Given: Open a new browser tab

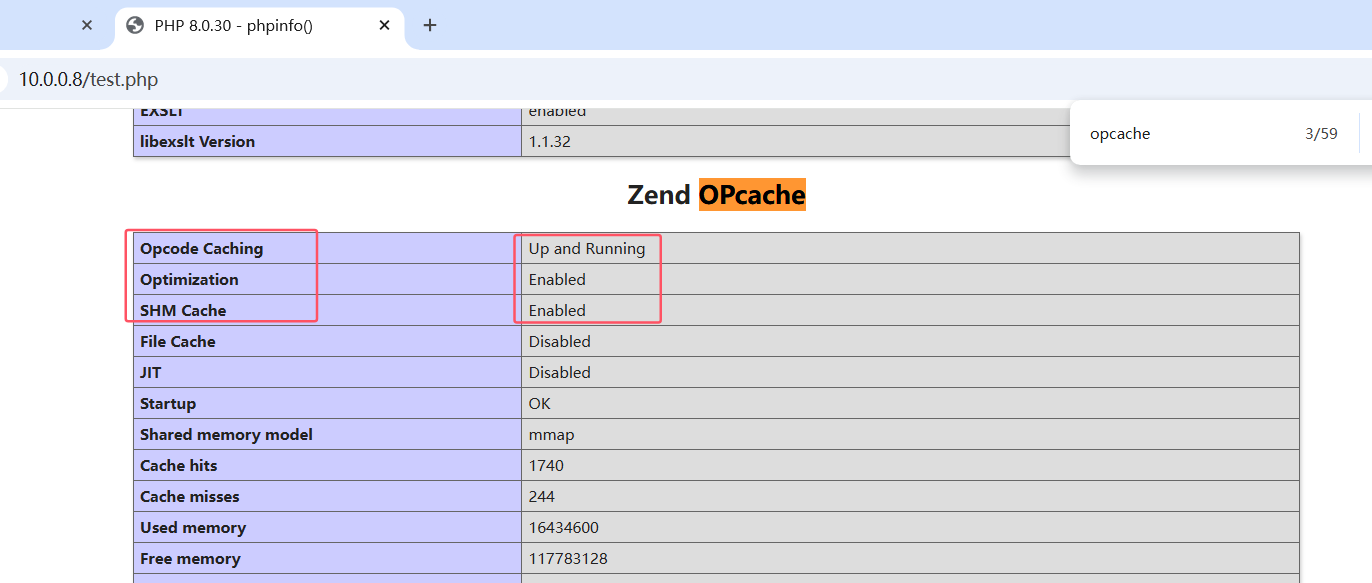Looking at the screenshot, I should coord(430,25).
